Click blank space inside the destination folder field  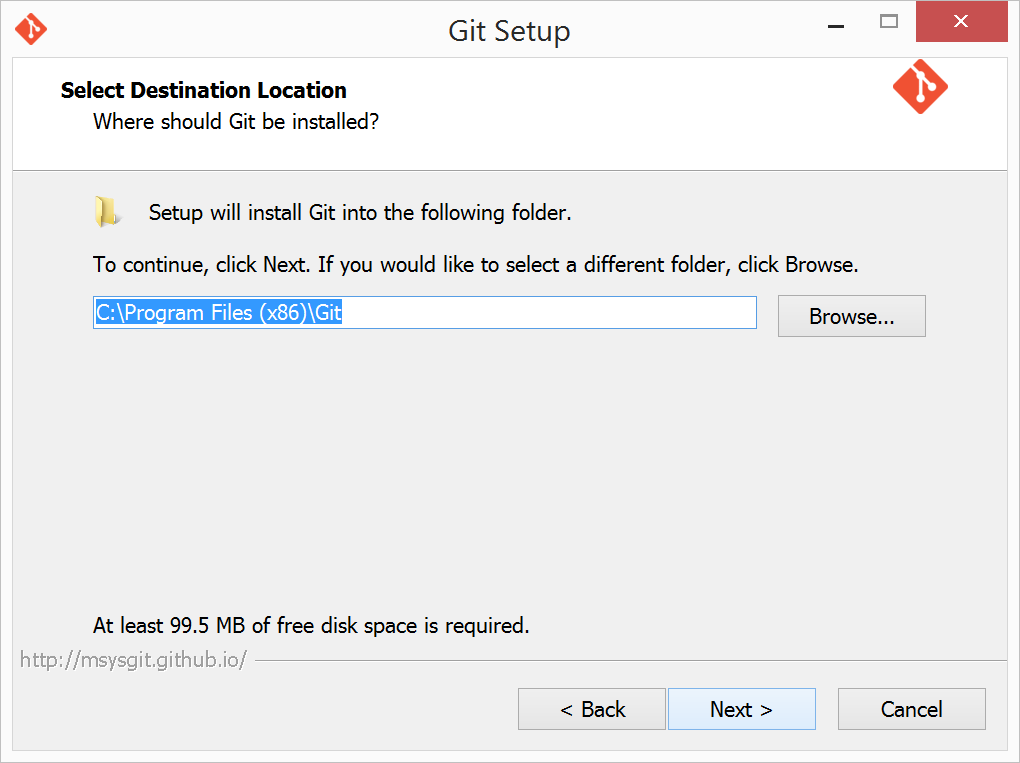tap(548, 313)
